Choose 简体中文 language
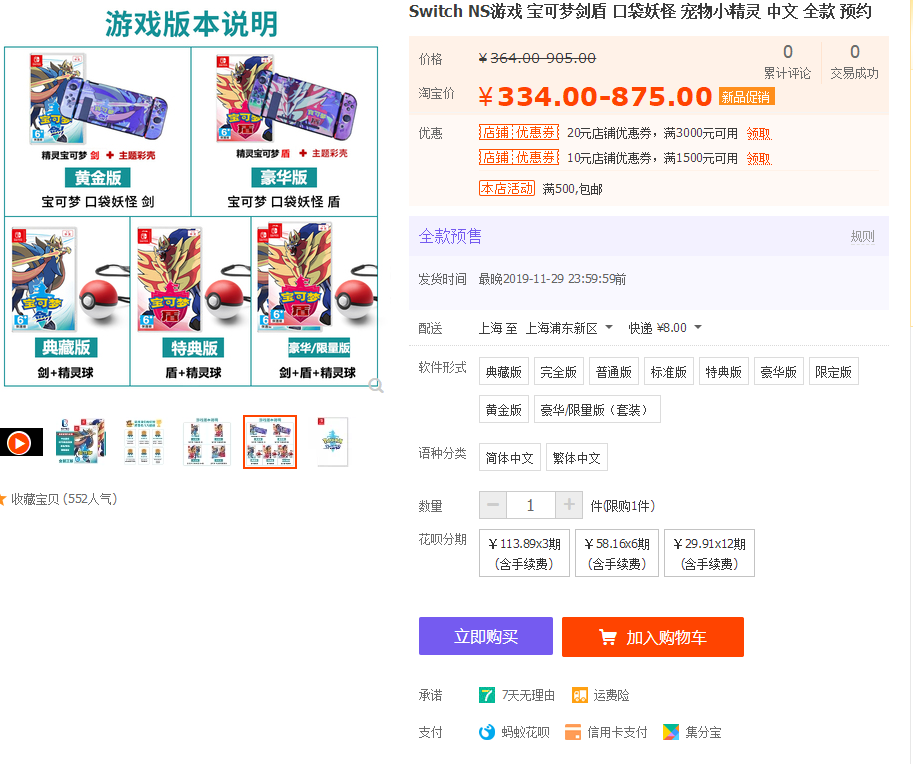913x764 pixels. [509, 457]
